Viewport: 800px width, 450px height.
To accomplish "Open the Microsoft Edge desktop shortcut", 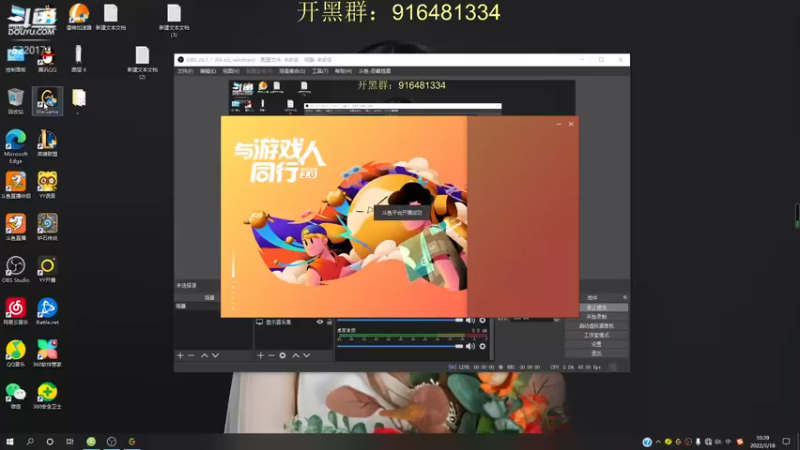I will coord(16,146).
